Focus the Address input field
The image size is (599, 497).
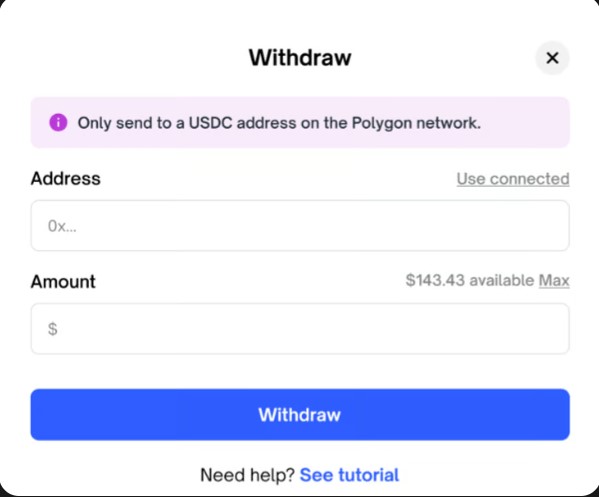[x=300, y=225]
